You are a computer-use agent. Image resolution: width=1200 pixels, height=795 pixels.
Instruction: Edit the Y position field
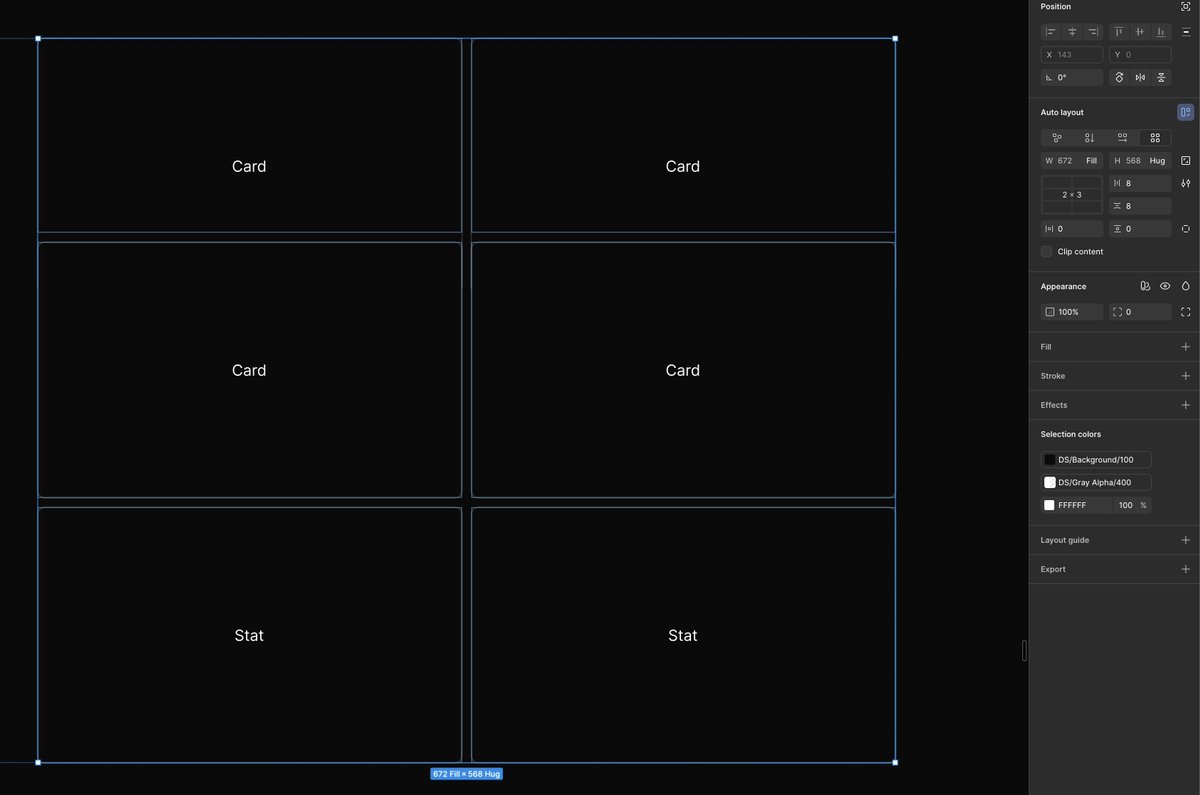[x=1140, y=55]
